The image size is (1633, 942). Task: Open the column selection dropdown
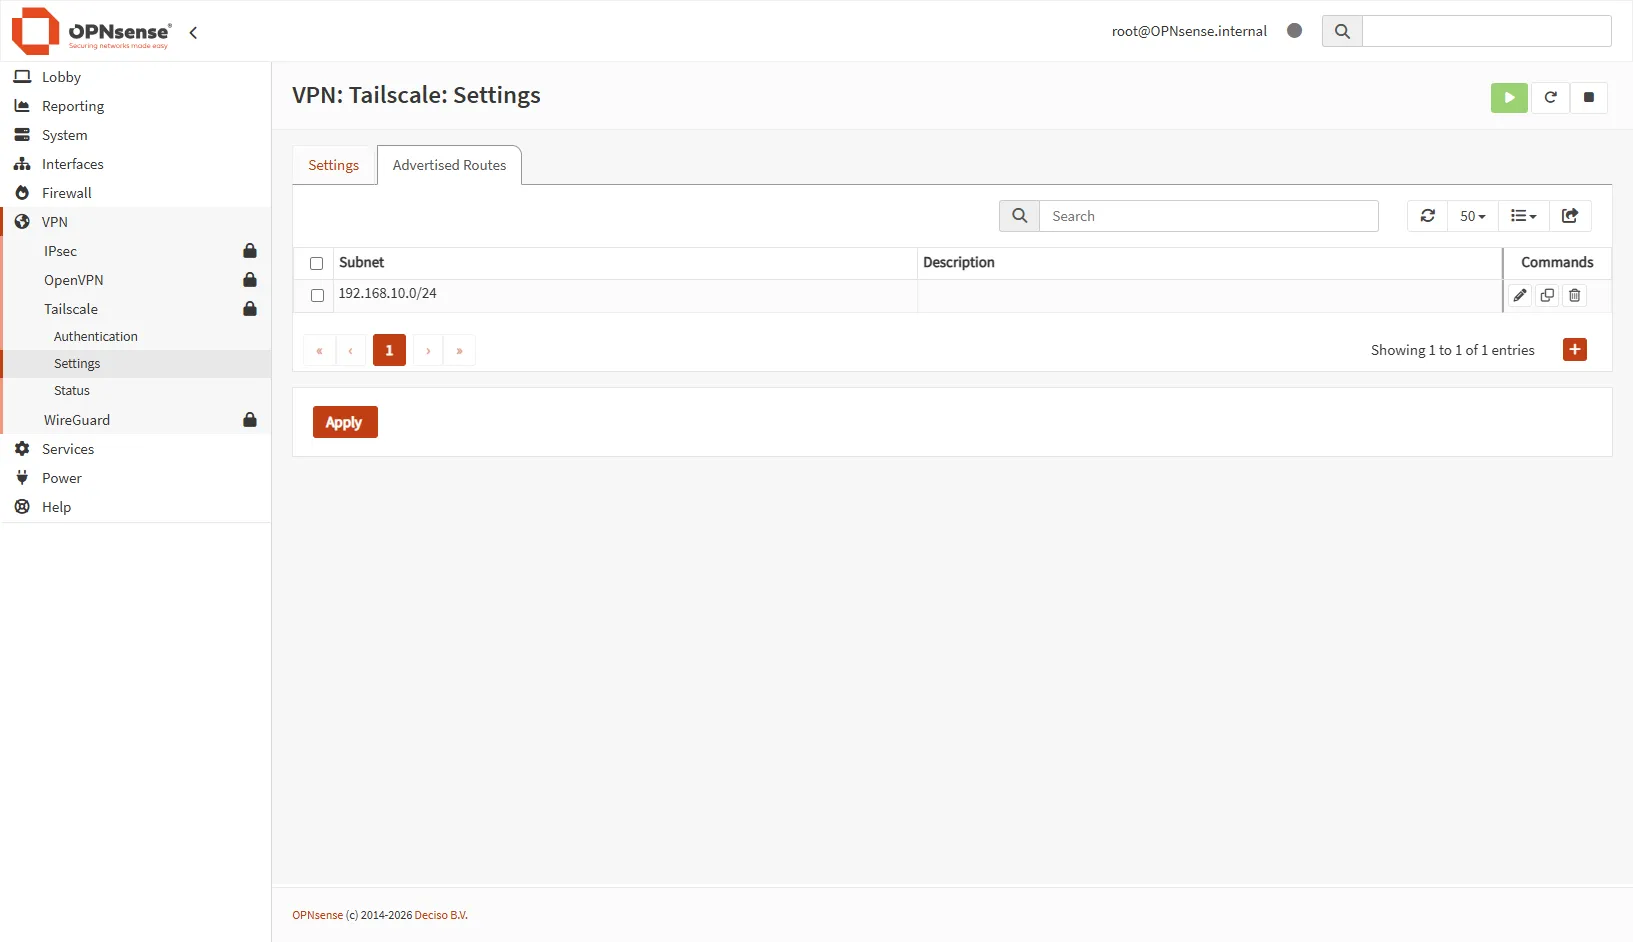[1523, 216]
